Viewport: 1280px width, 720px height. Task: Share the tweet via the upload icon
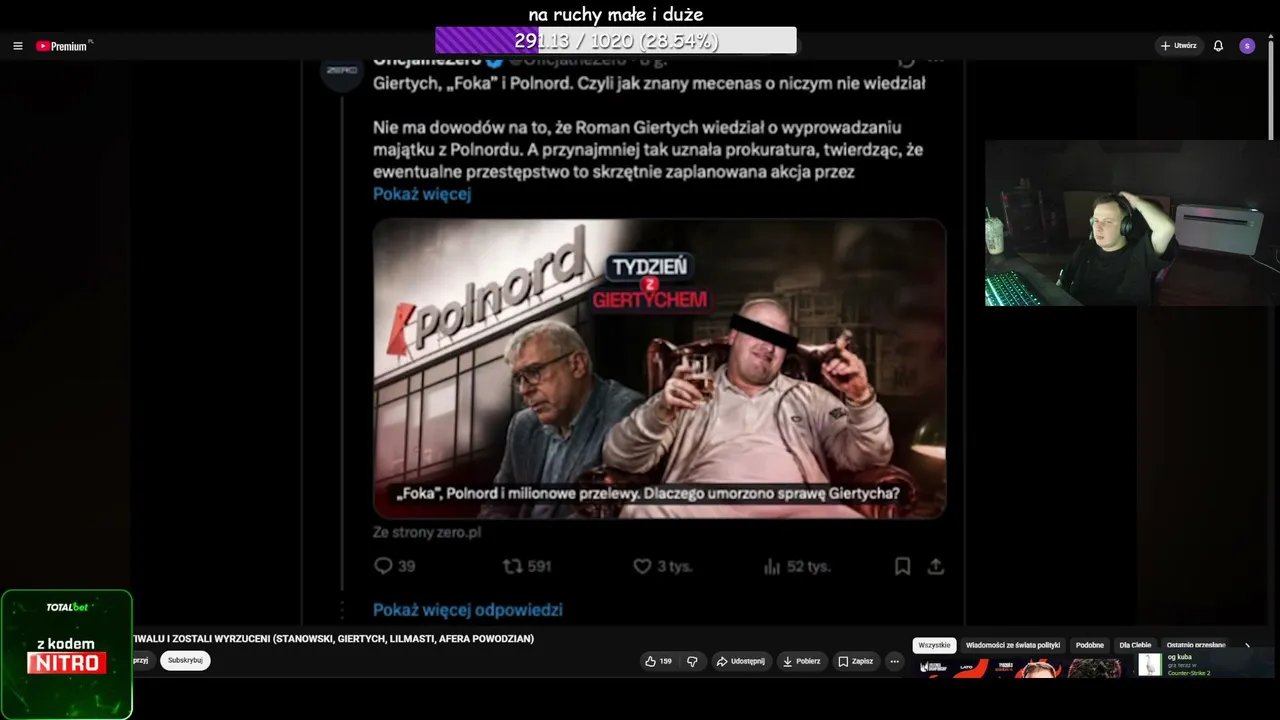(x=936, y=566)
